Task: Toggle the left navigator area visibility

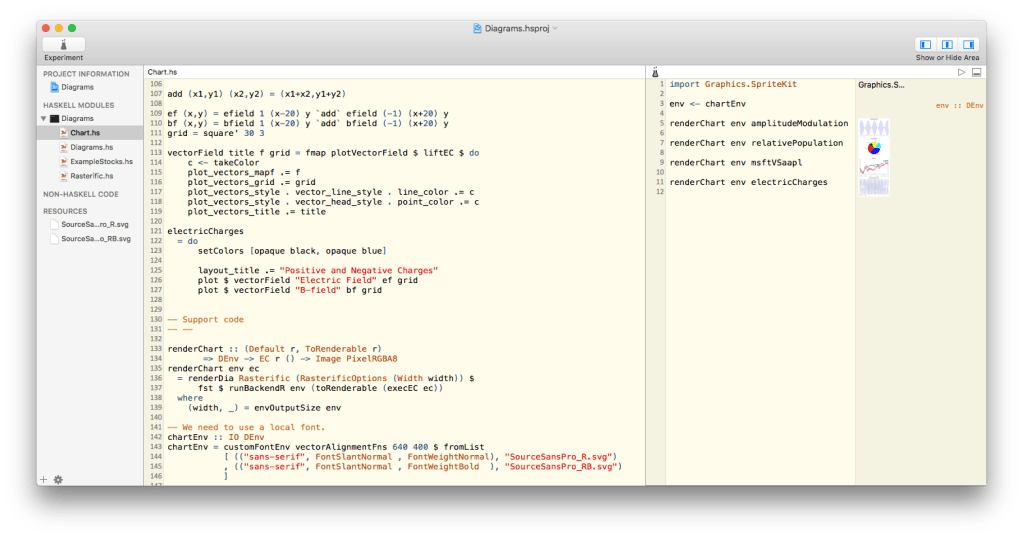Action: click(x=925, y=44)
